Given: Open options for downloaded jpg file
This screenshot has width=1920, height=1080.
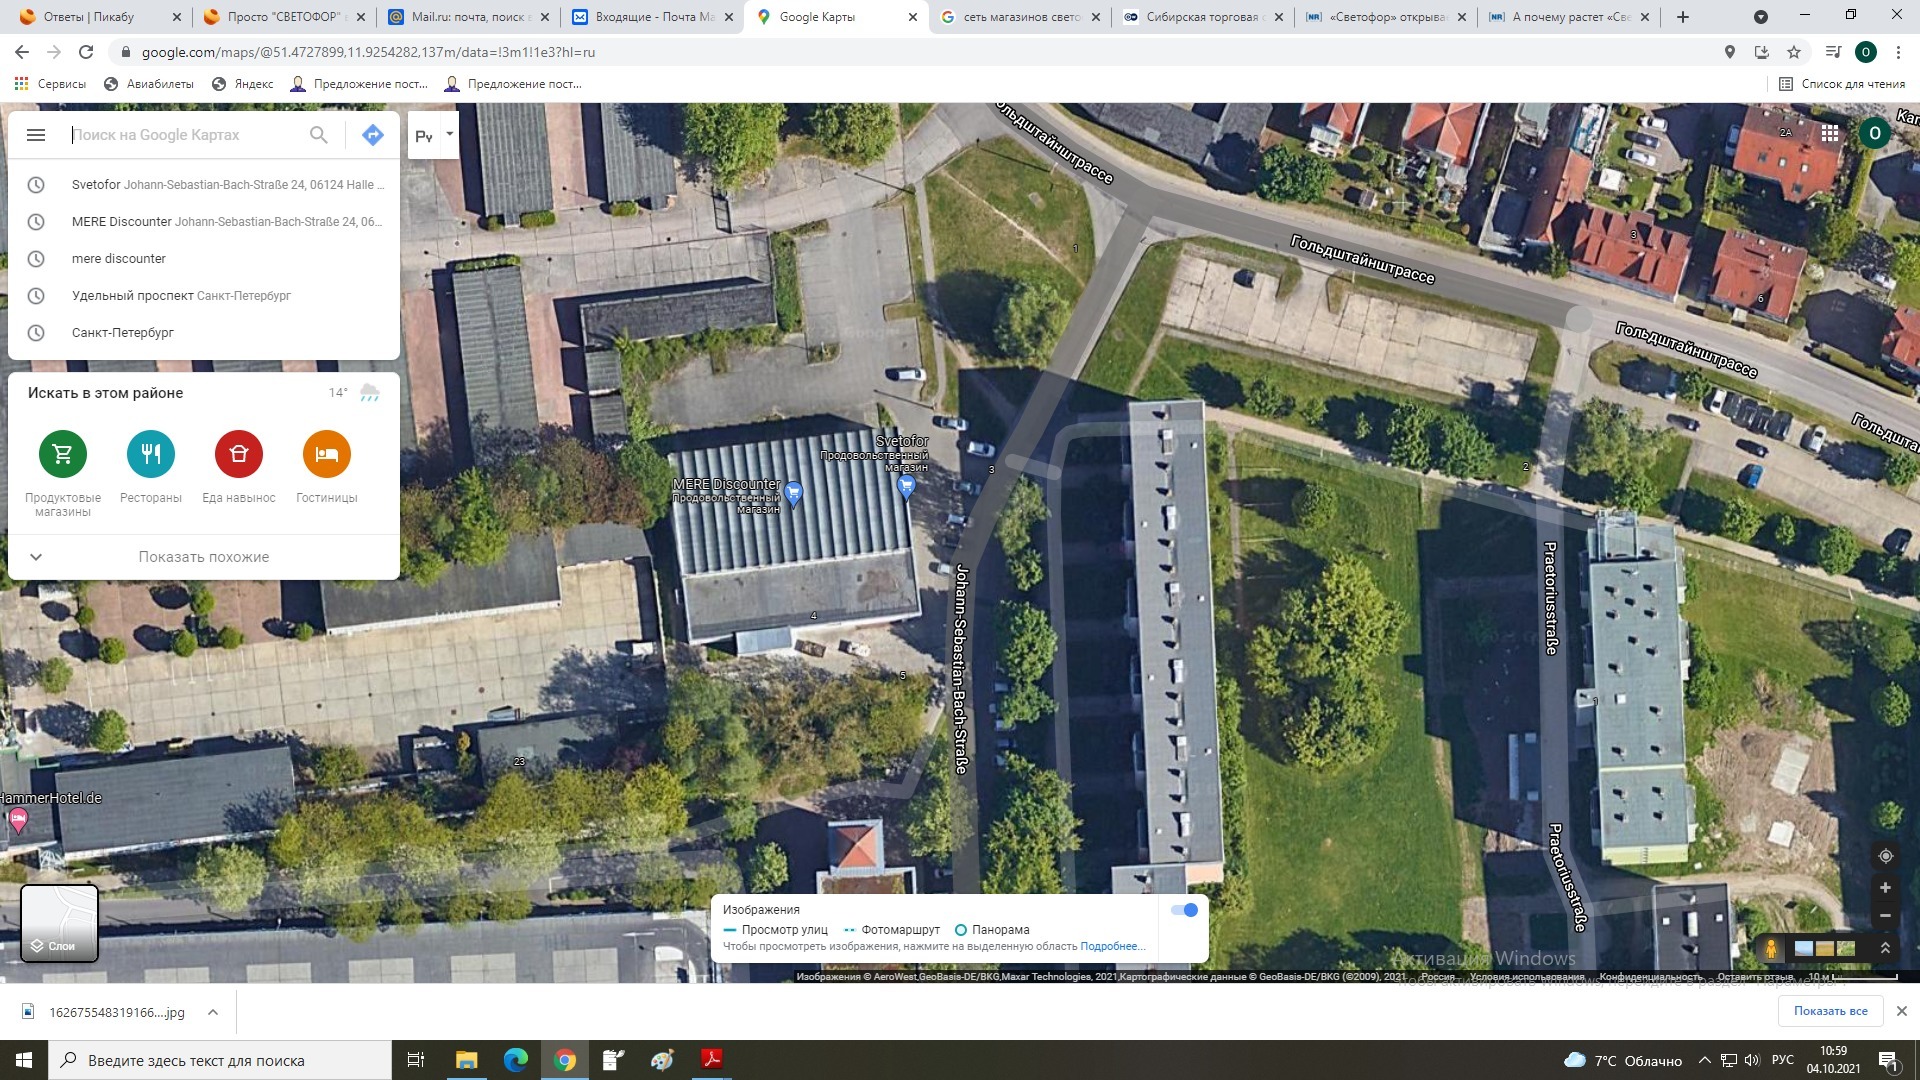Looking at the screenshot, I should click(x=213, y=1012).
